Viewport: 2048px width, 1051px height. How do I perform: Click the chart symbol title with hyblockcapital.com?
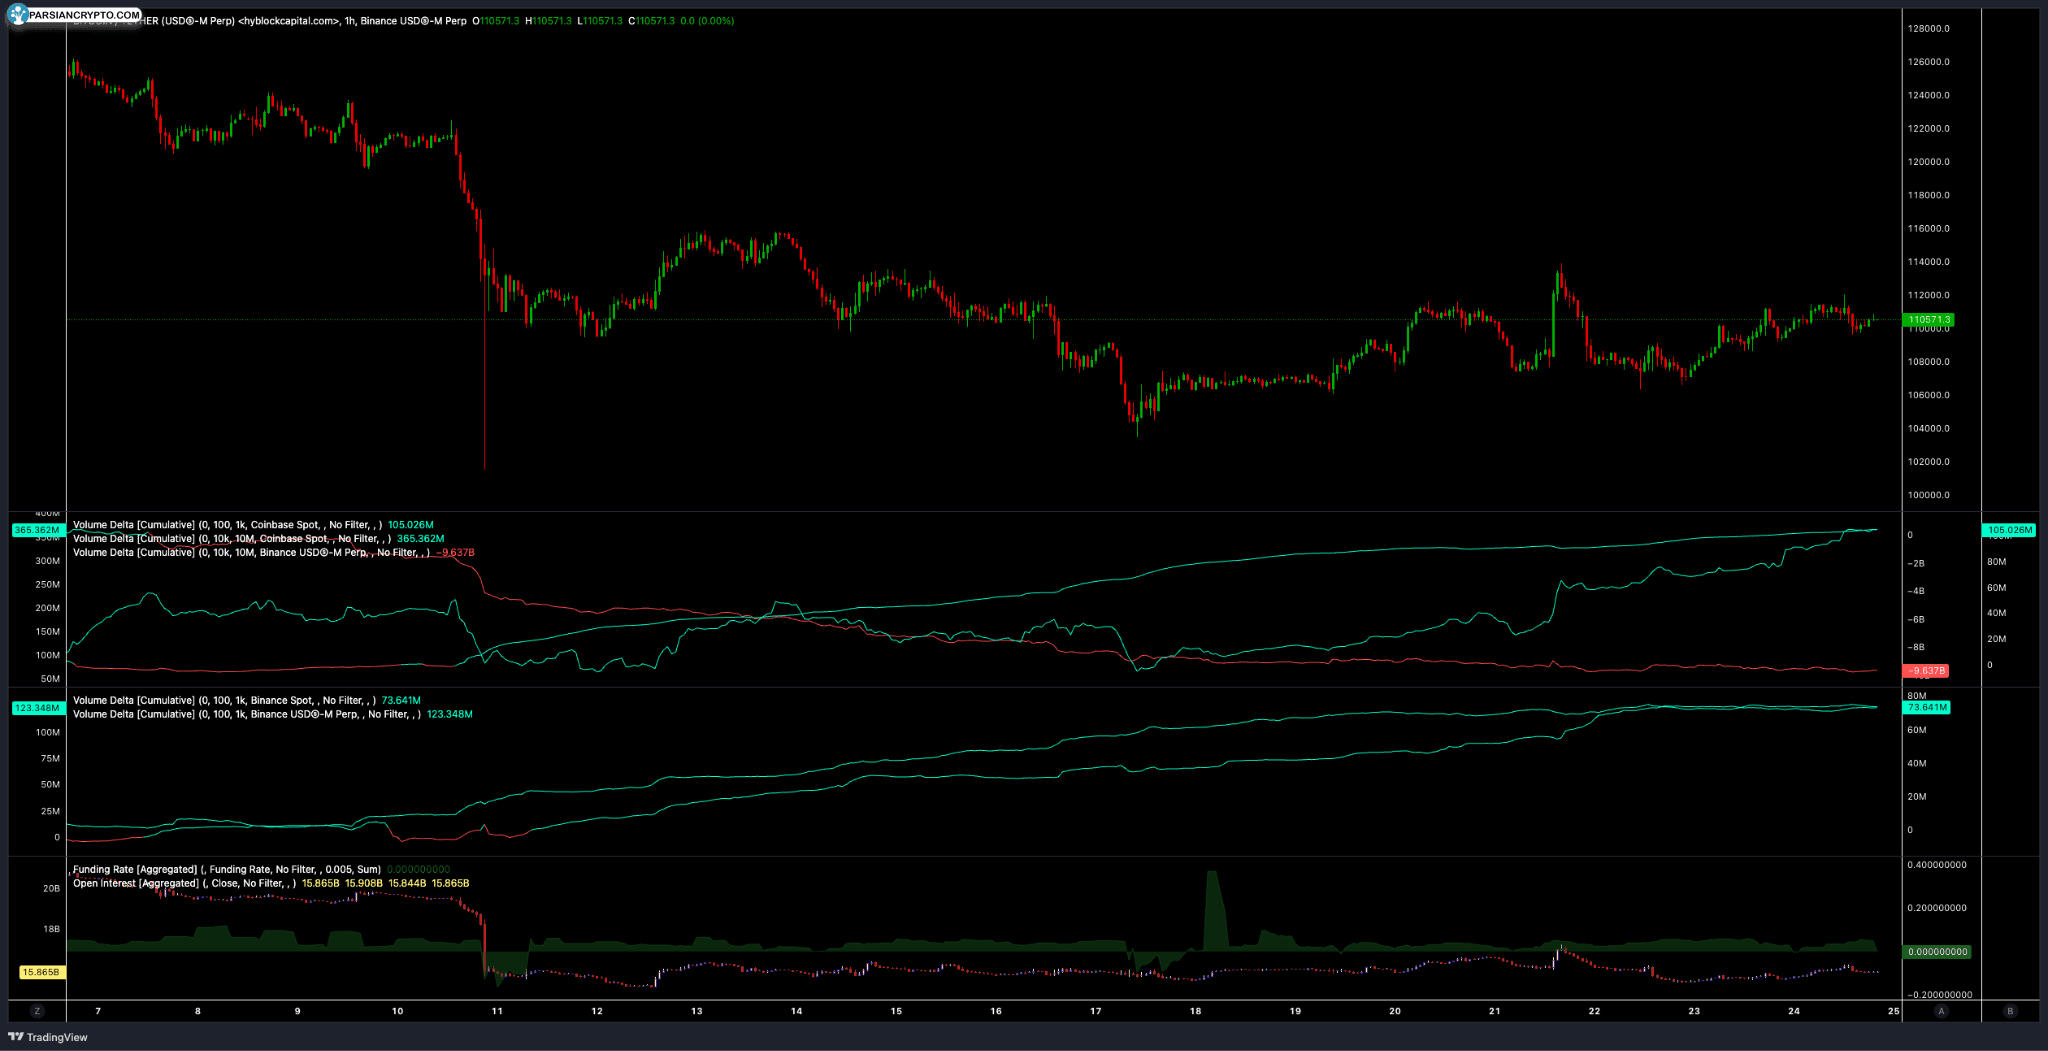pos(270,21)
